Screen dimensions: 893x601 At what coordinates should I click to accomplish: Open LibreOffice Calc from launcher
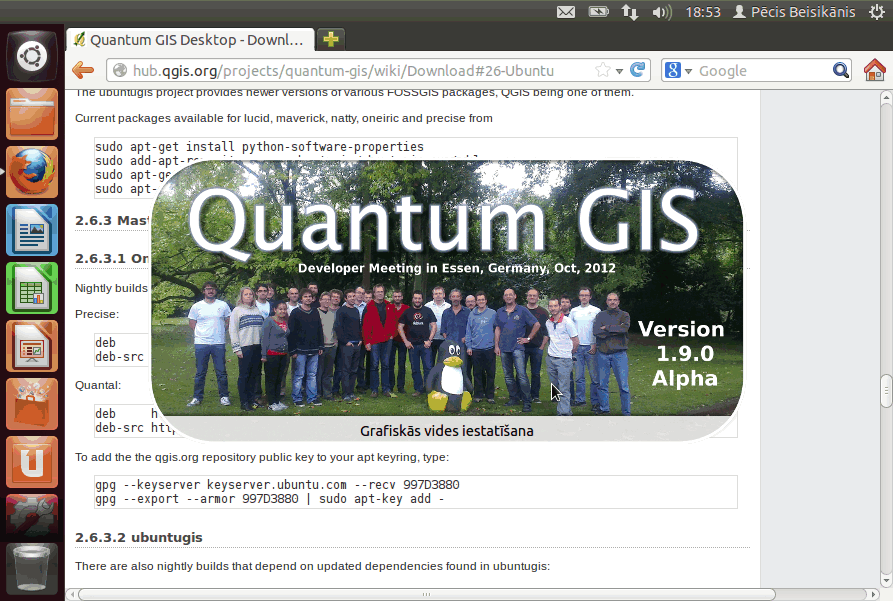tap(32, 288)
